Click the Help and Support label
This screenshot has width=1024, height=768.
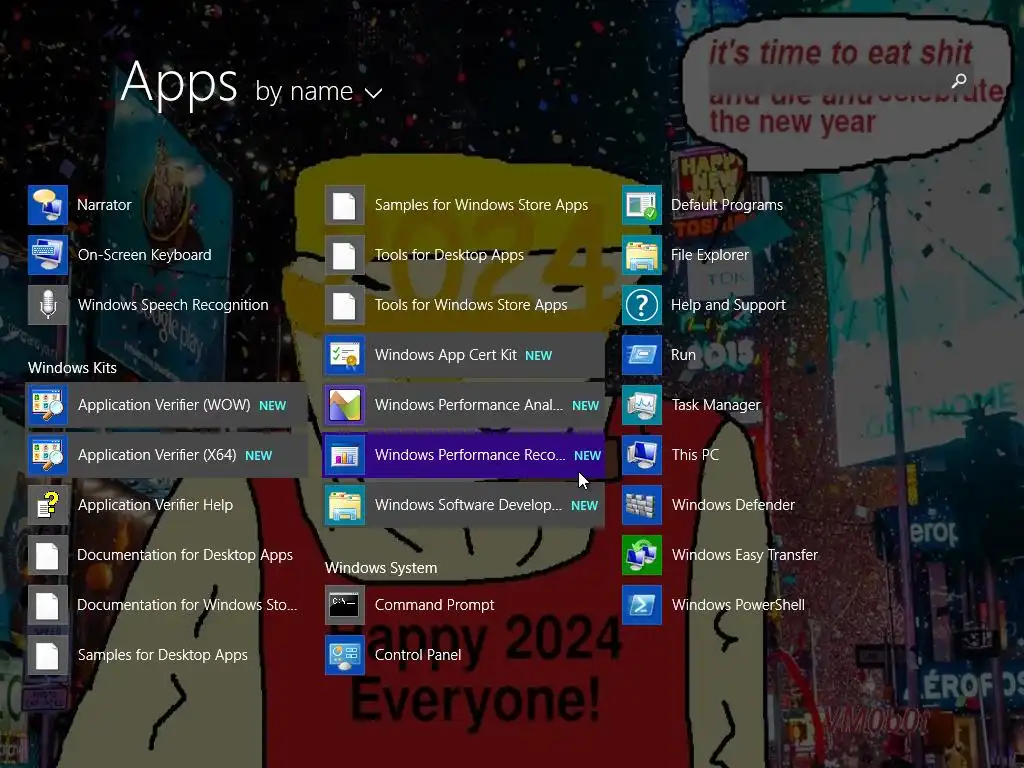[728, 305]
